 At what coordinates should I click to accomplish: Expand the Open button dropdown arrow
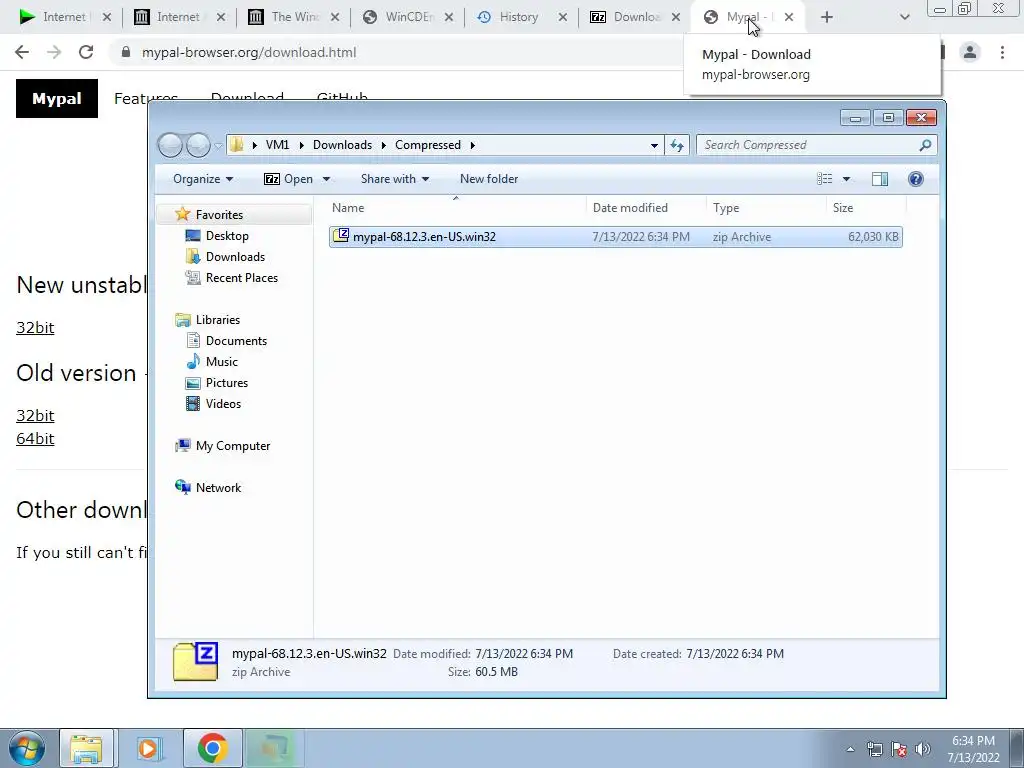coord(326,179)
